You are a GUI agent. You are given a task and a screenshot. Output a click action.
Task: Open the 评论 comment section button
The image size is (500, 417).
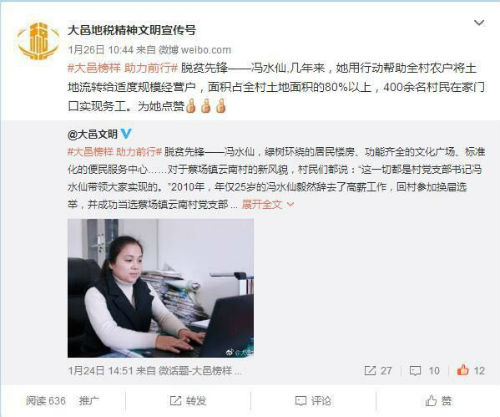[x=313, y=401]
